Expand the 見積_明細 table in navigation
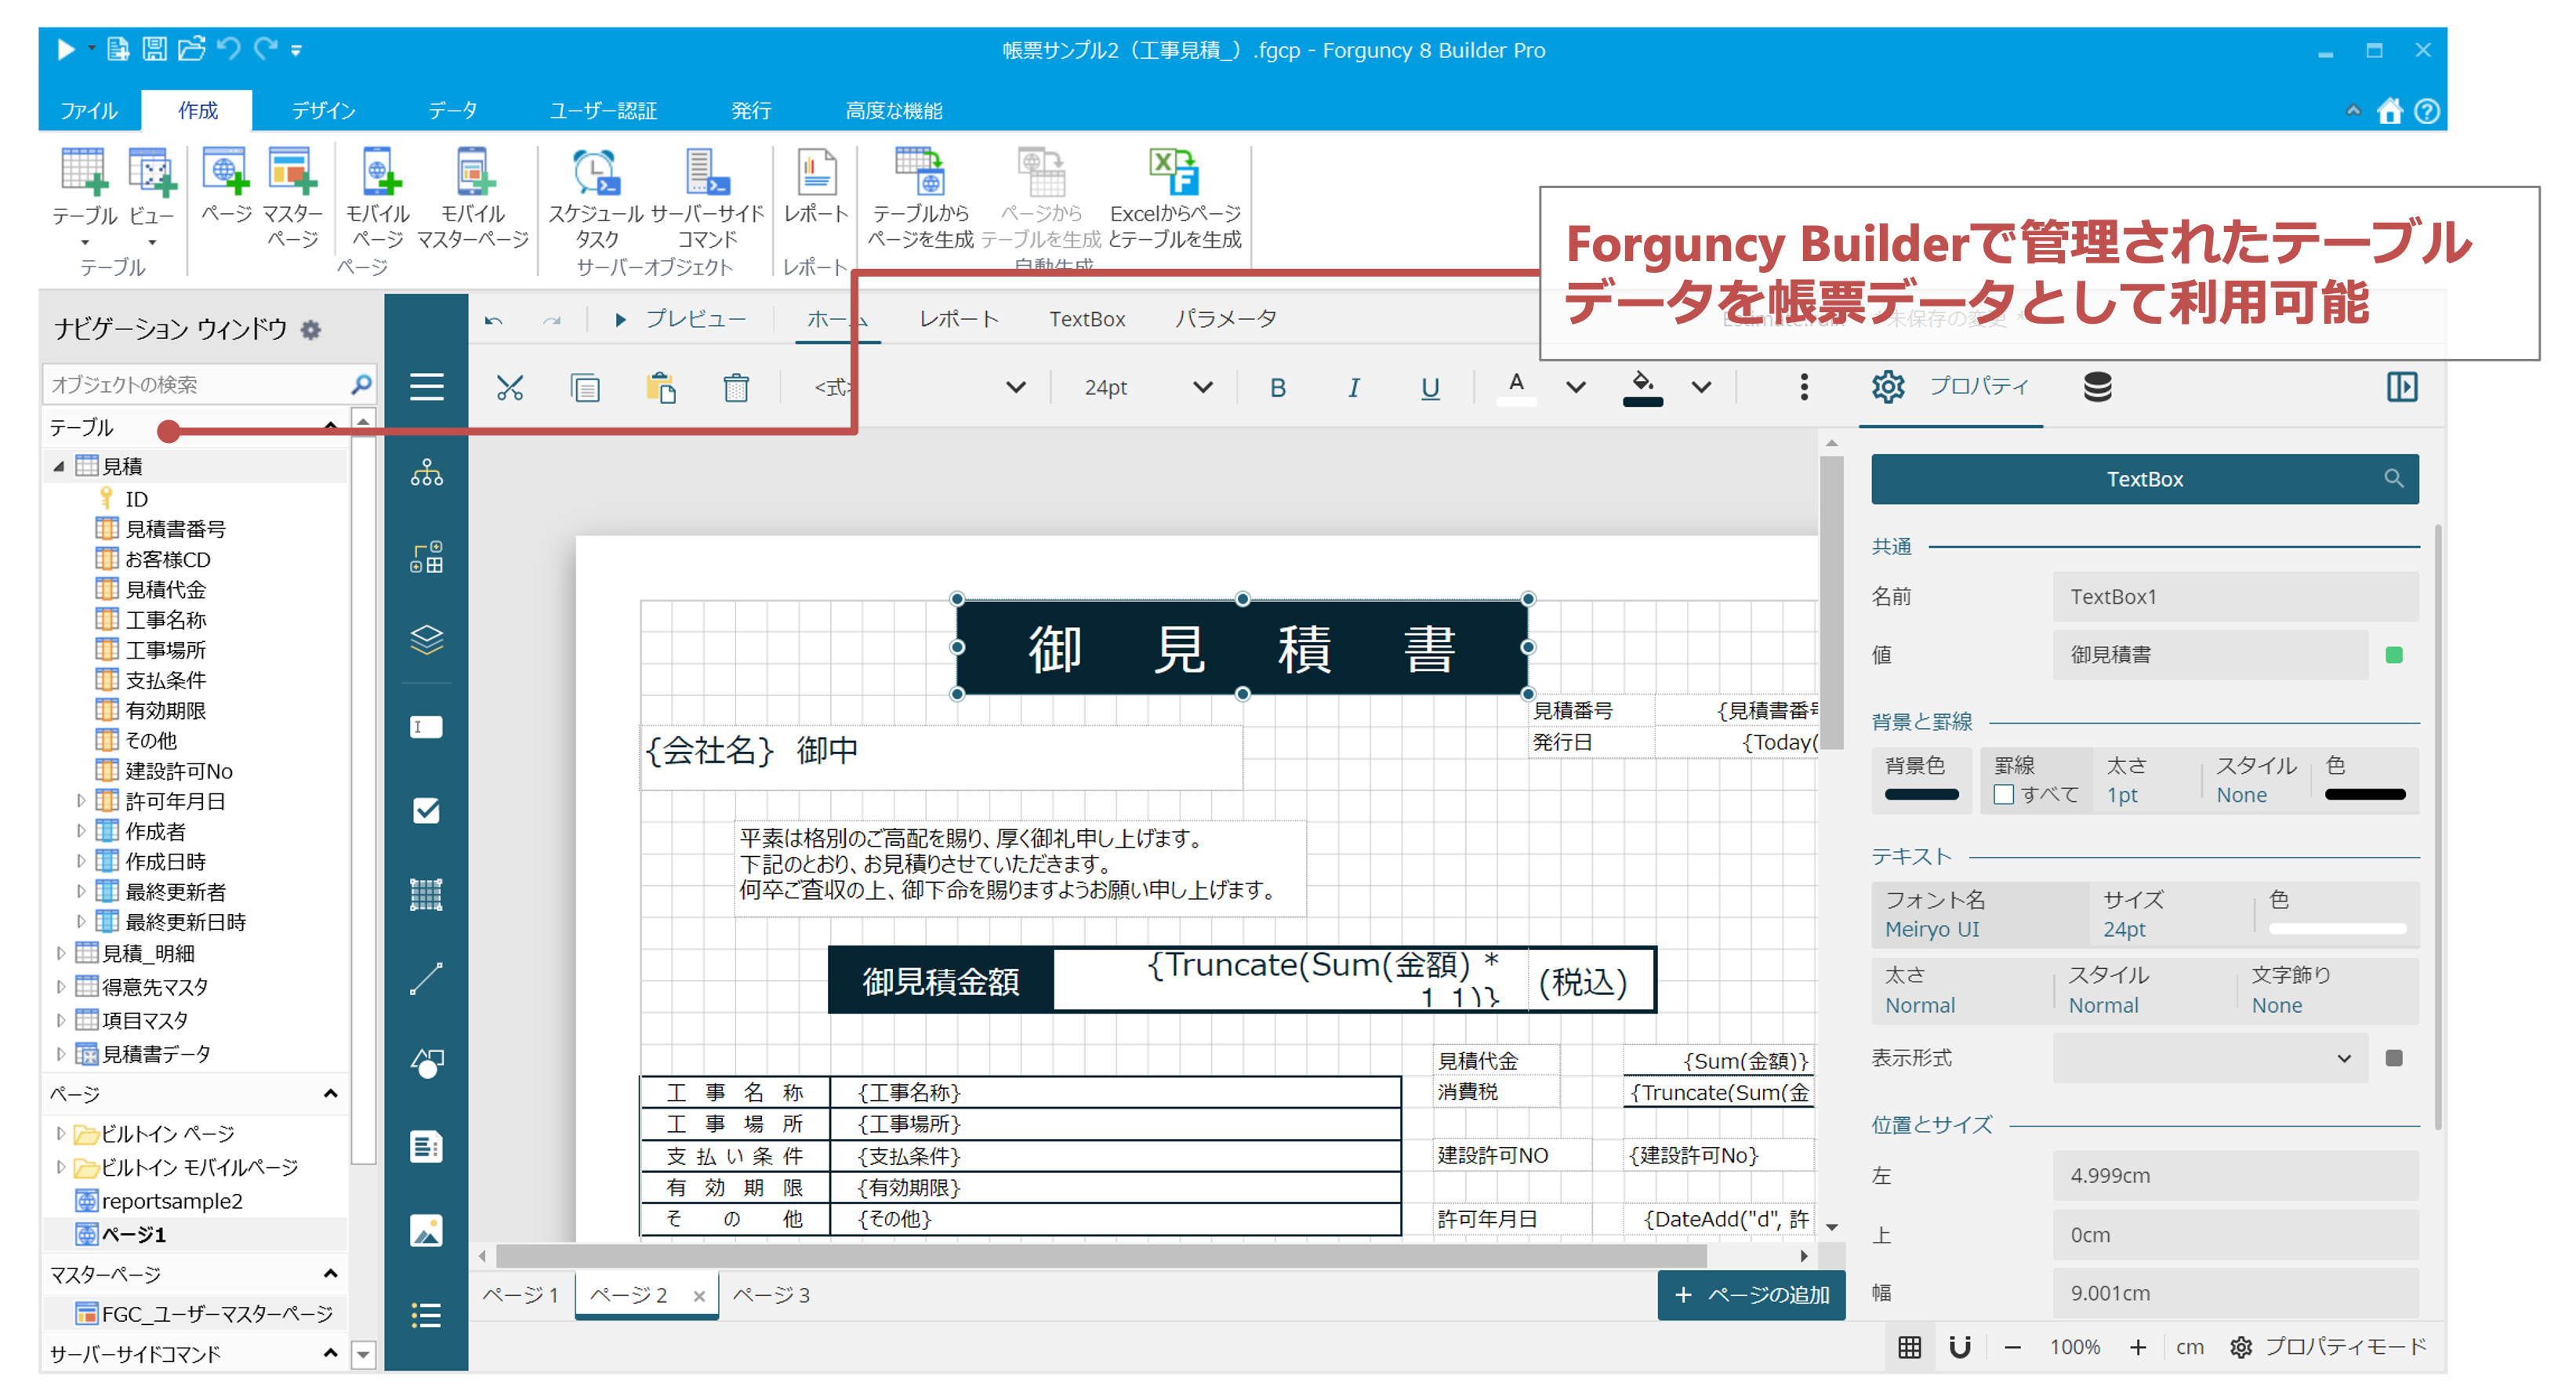This screenshot has height=1397, width=2576. (x=62, y=953)
